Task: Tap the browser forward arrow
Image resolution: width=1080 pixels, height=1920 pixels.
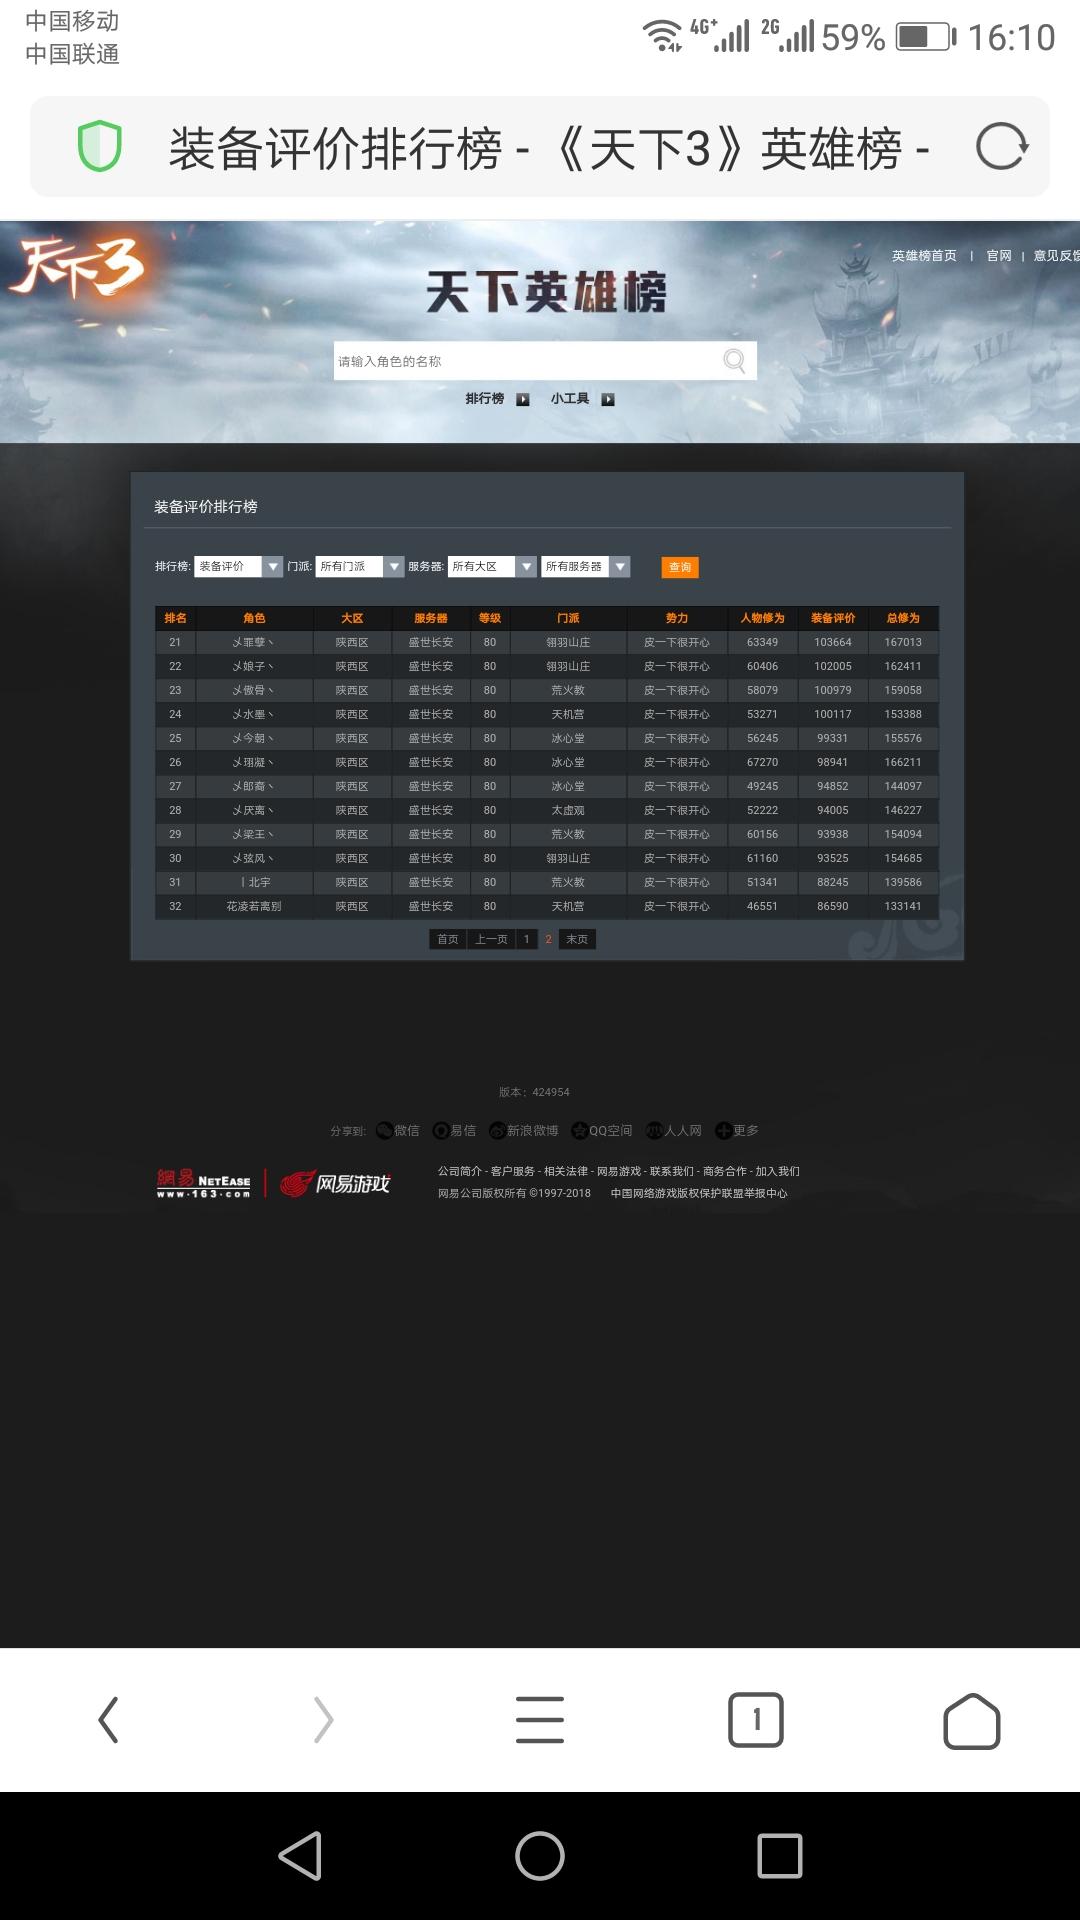Action: pyautogui.click(x=323, y=1720)
